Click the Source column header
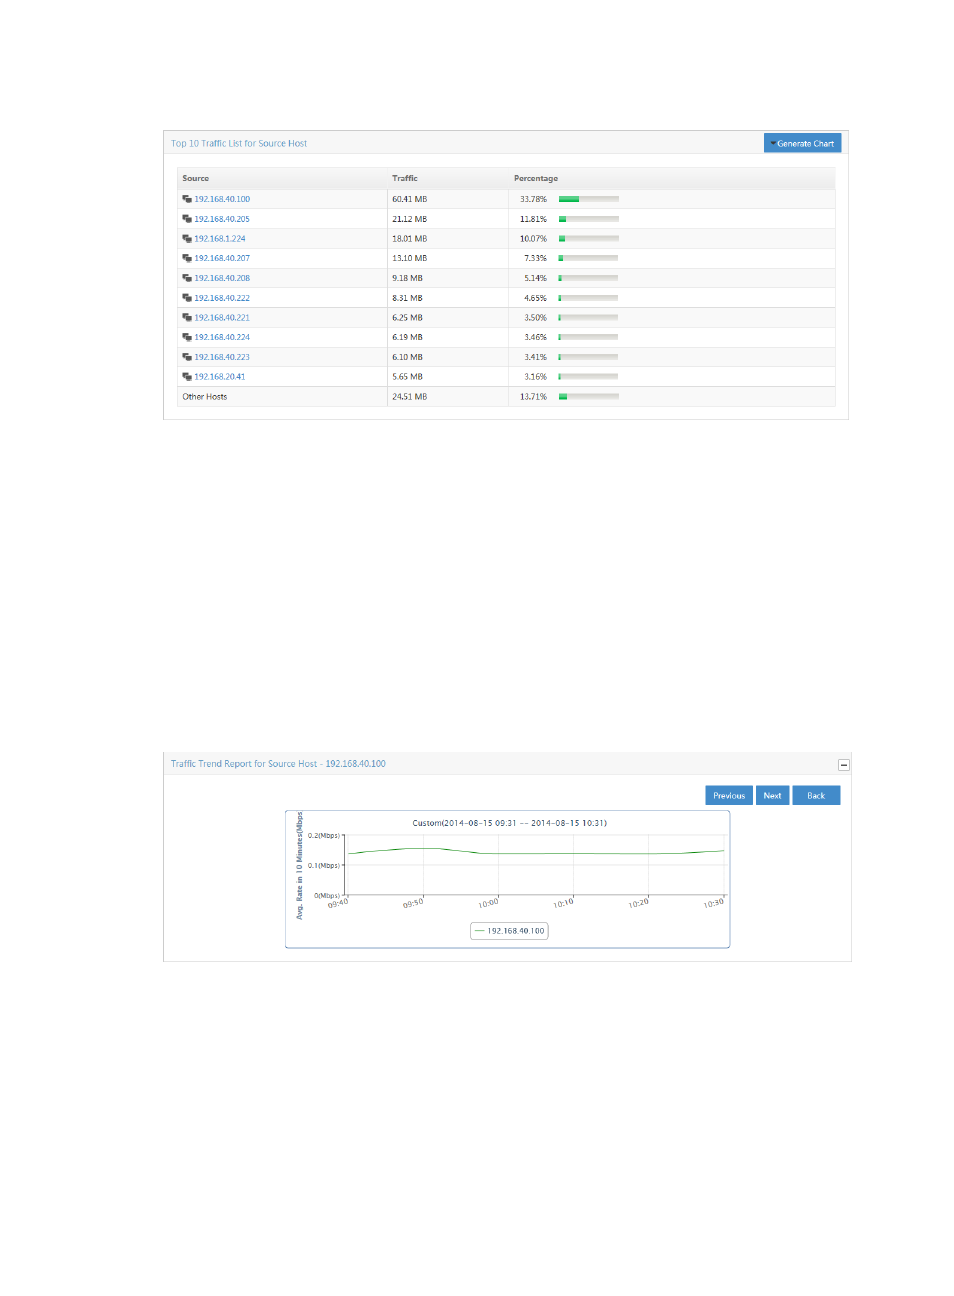The image size is (954, 1296). click(x=196, y=178)
